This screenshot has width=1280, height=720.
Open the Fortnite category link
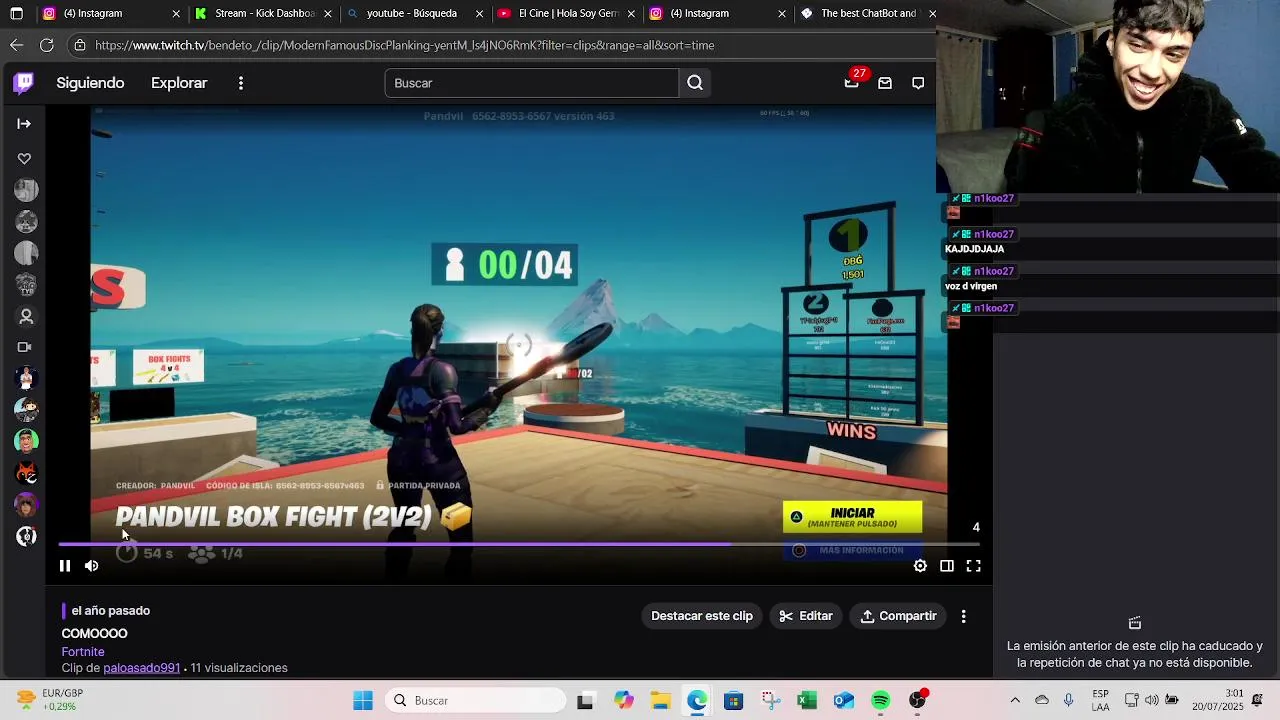[x=83, y=652]
